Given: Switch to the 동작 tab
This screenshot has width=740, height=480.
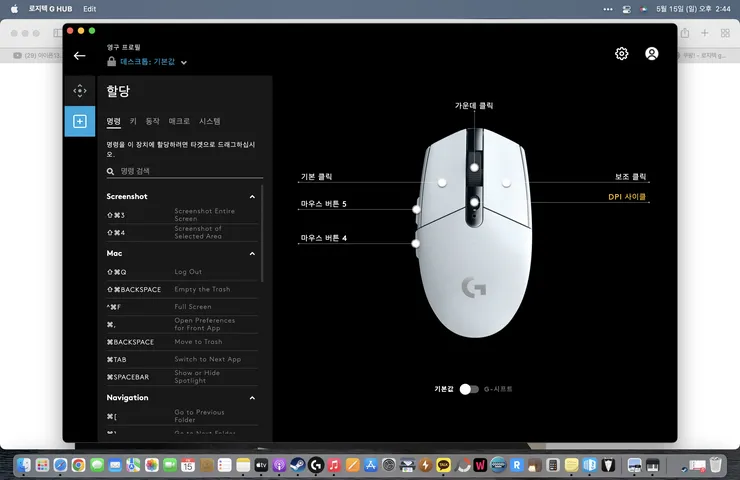Looking at the screenshot, I should pyautogui.click(x=152, y=121).
